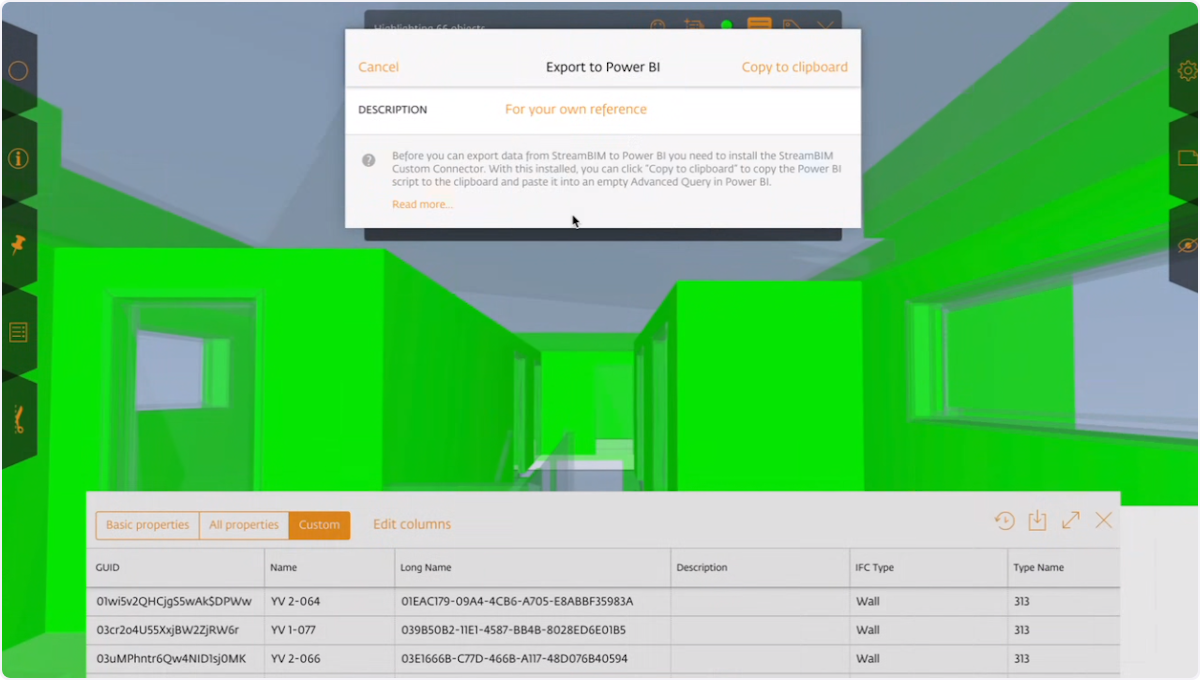
Task: Select the Basic properties tab
Action: [148, 525]
